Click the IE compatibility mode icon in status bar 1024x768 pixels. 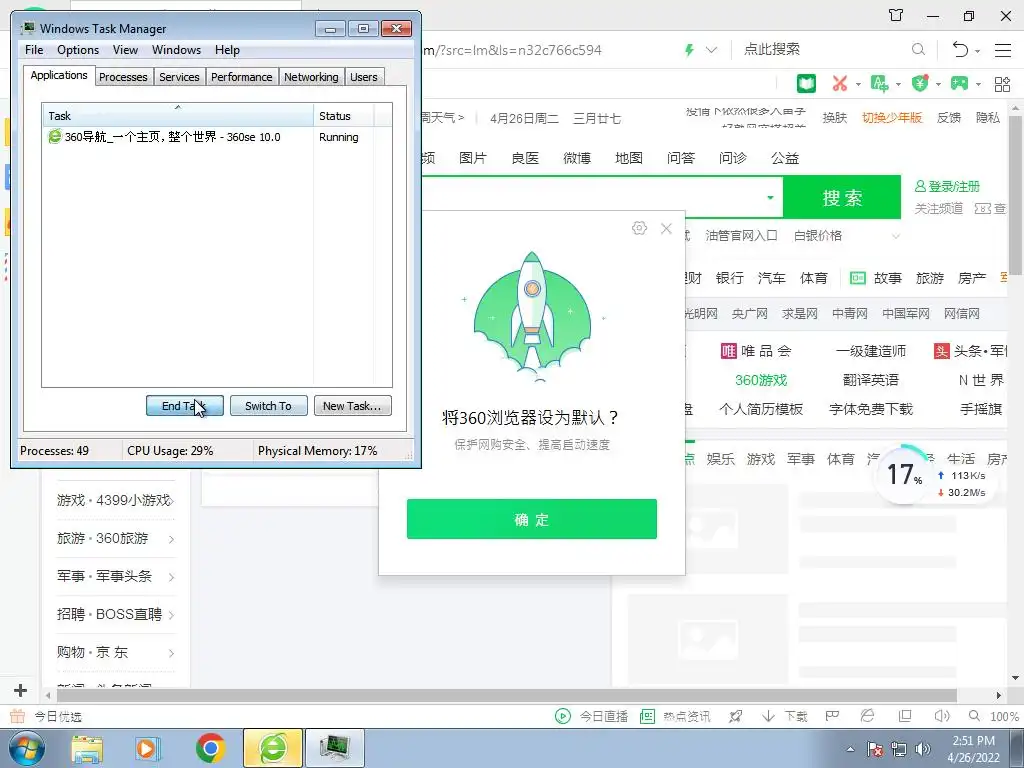[867, 716]
